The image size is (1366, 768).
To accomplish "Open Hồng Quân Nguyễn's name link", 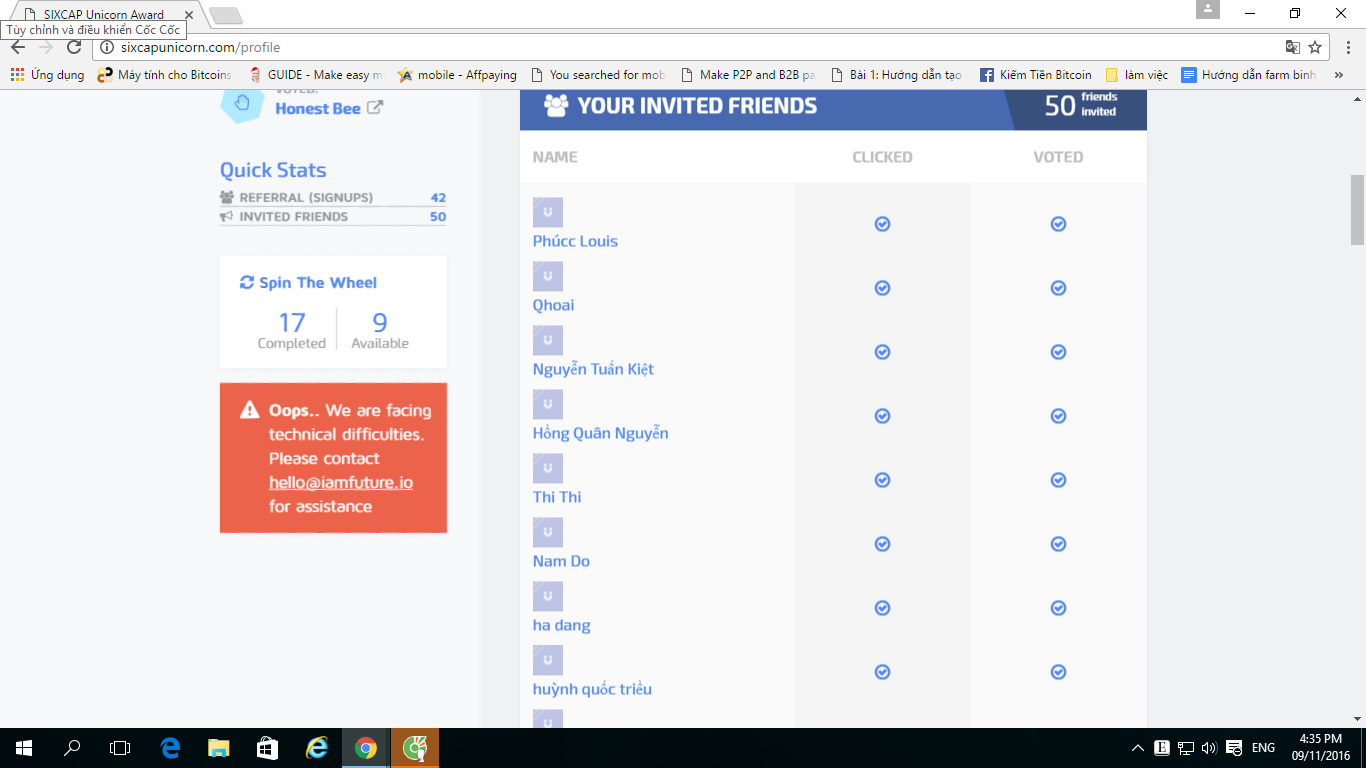I will pyautogui.click(x=600, y=433).
